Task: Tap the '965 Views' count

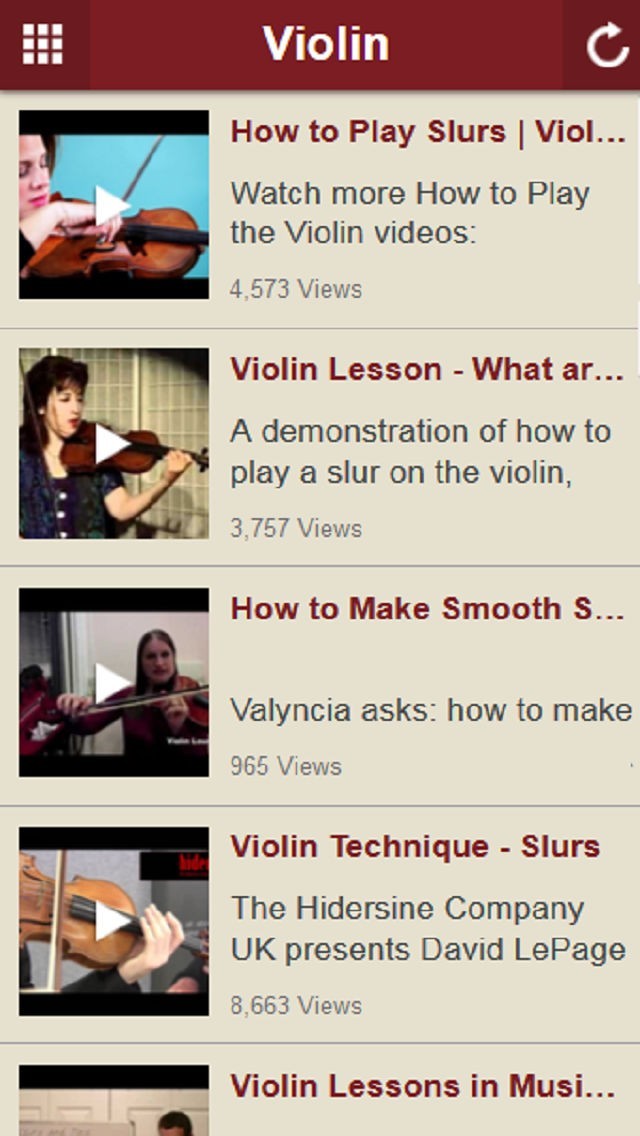Action: pos(286,767)
